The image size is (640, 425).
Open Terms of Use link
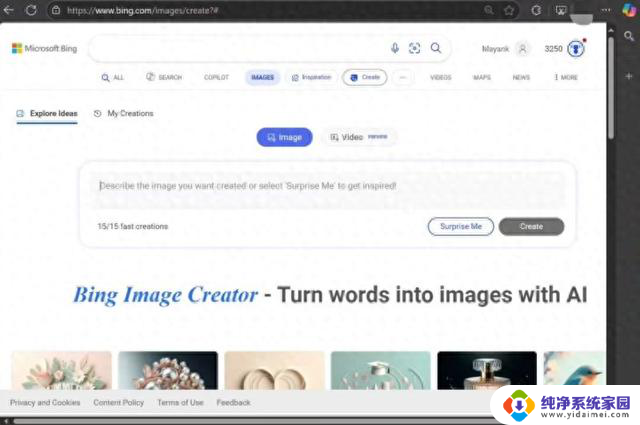(180, 403)
